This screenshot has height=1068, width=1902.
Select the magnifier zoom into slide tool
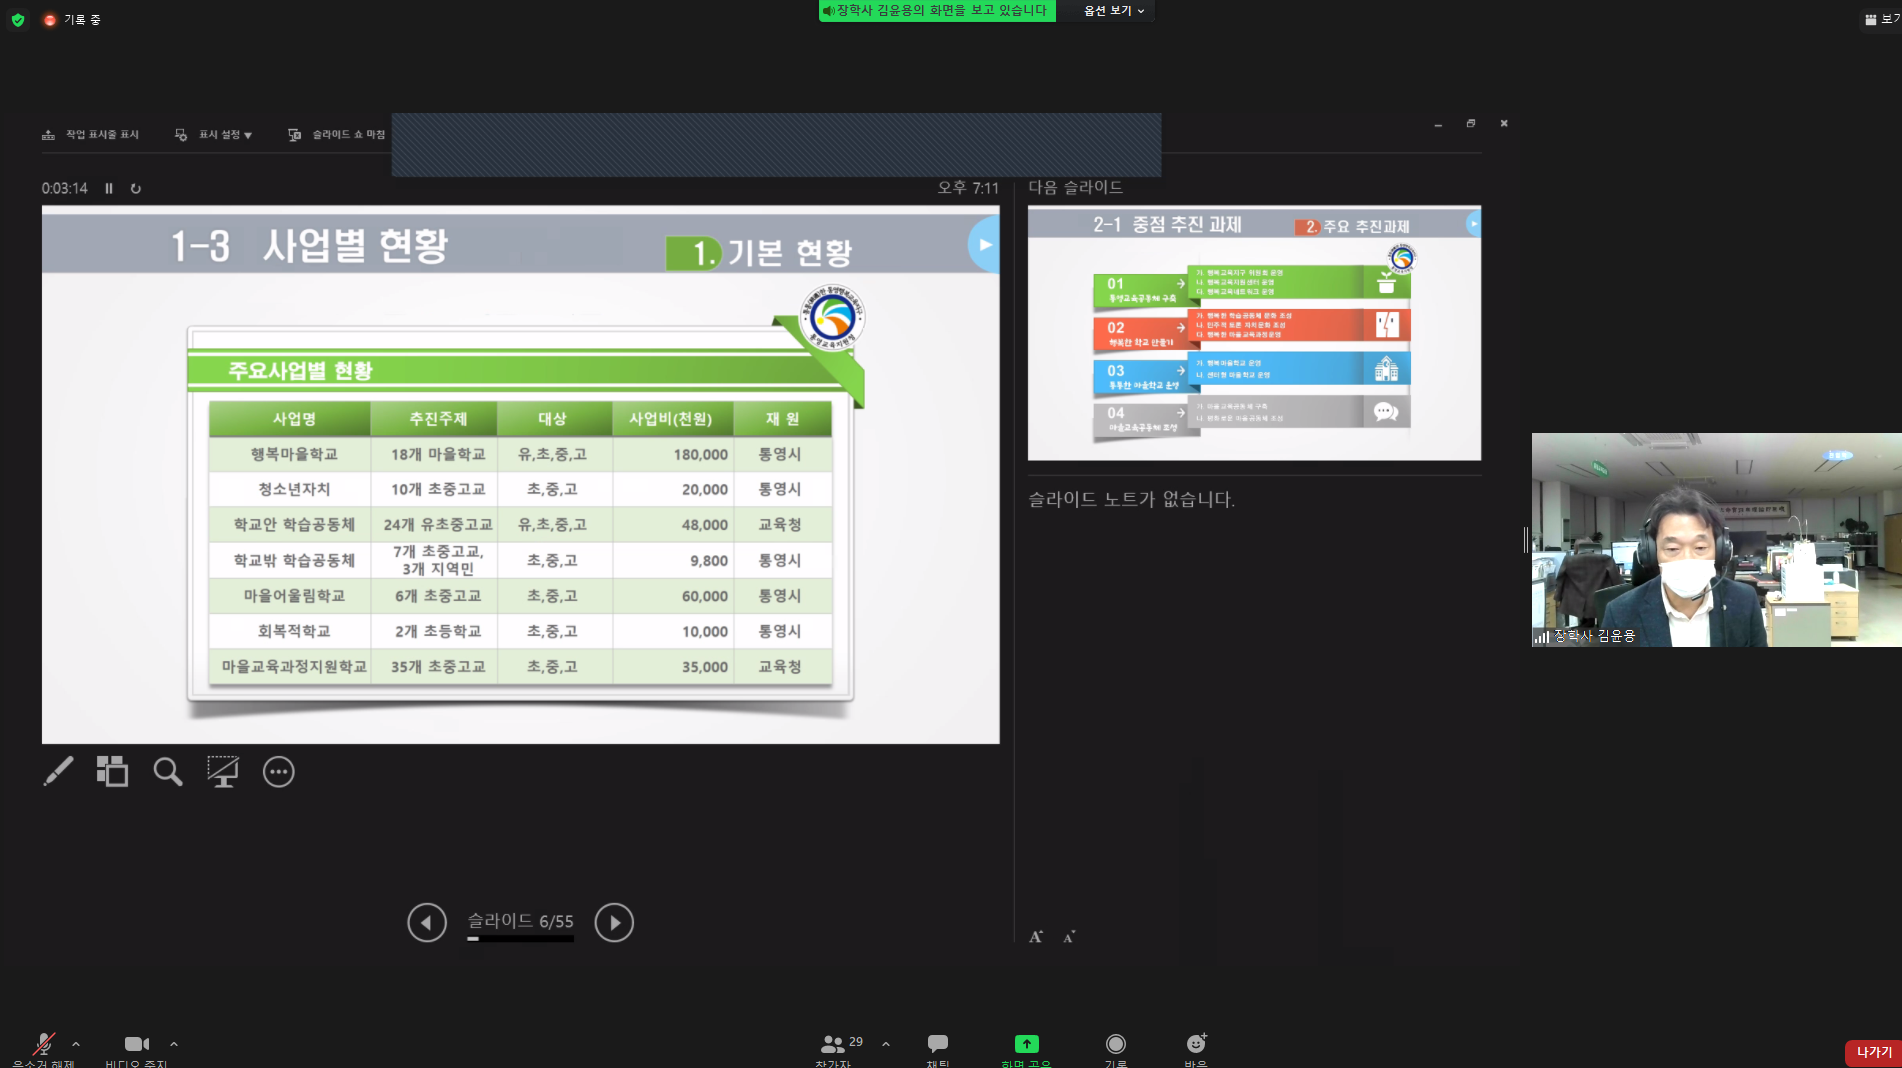[167, 771]
